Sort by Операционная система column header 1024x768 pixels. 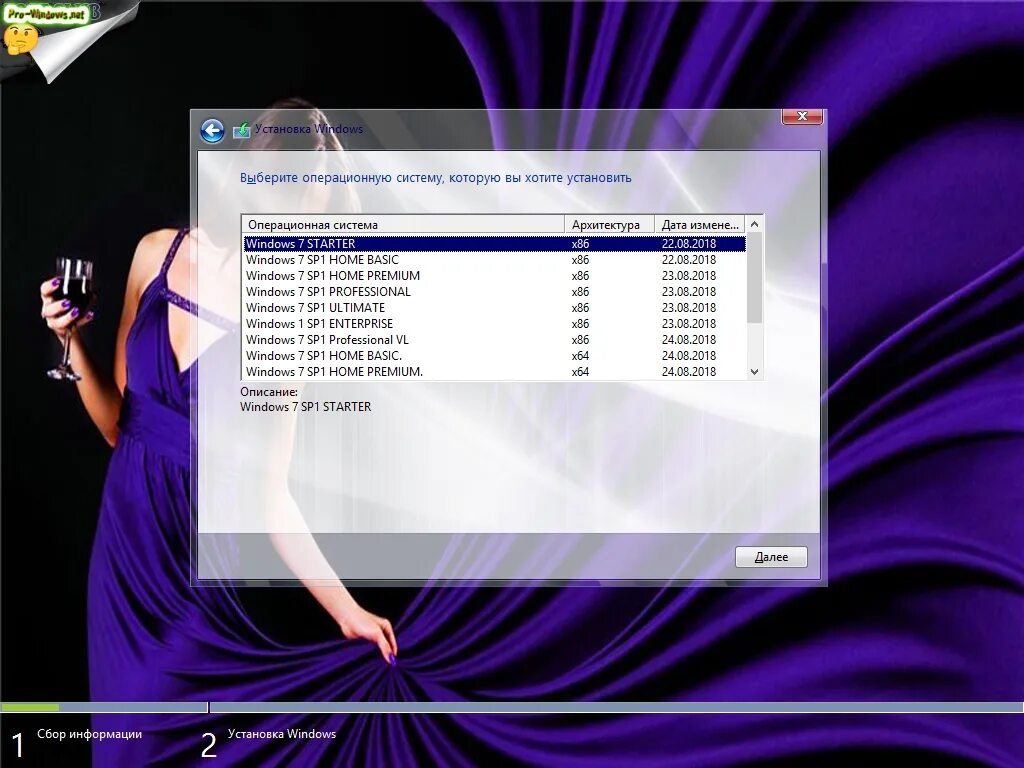(403, 225)
